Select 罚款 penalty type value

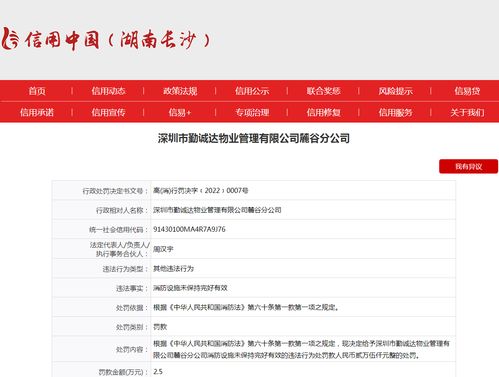coord(160,327)
